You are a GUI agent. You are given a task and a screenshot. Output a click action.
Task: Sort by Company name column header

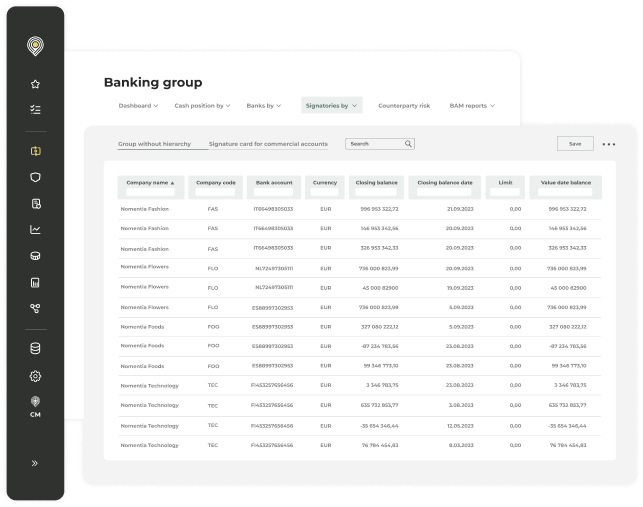[150, 183]
